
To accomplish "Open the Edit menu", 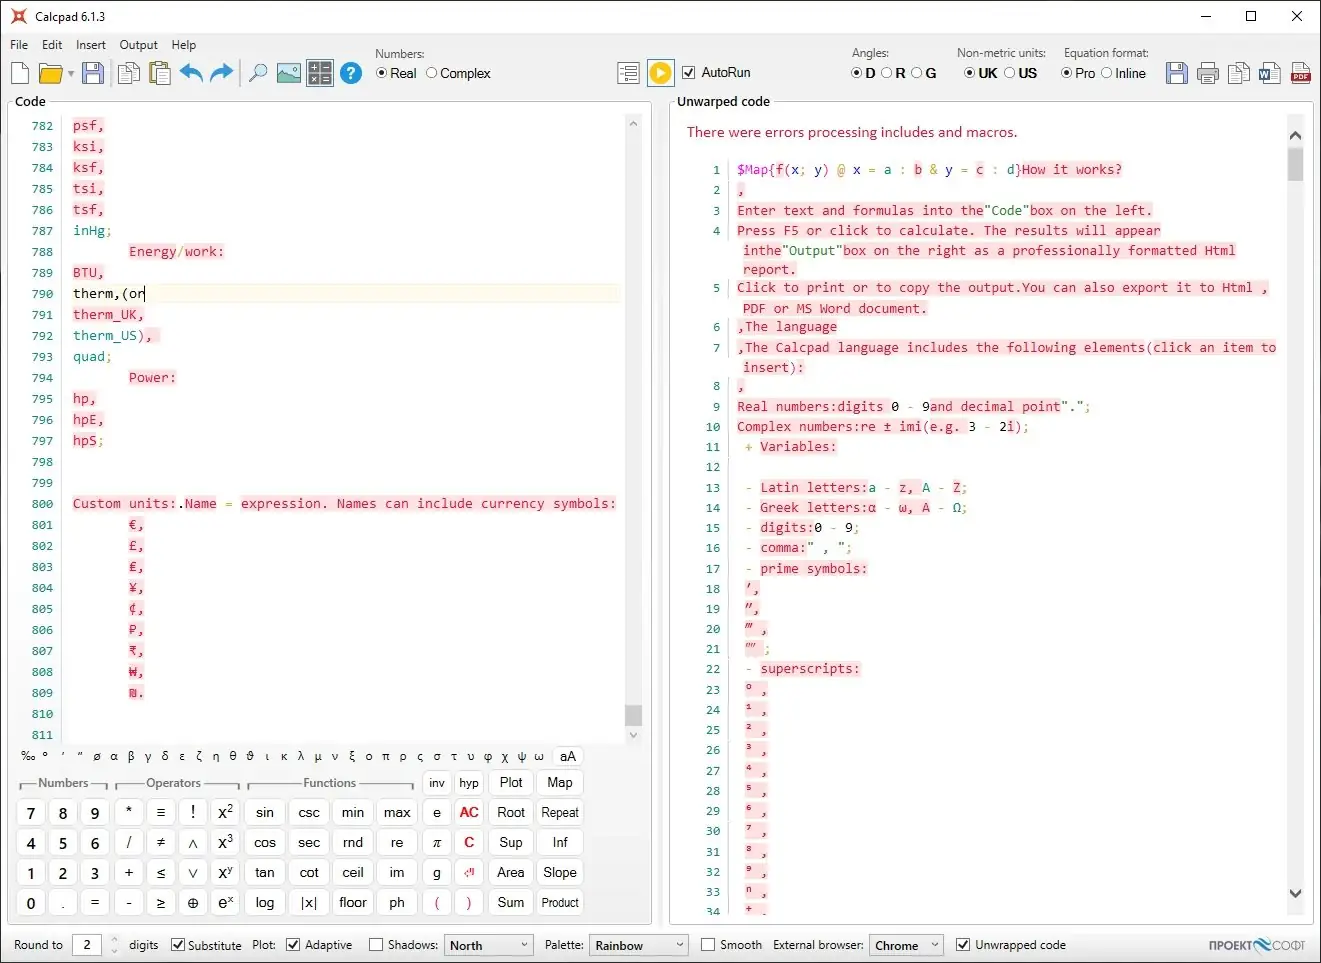I will (52, 45).
